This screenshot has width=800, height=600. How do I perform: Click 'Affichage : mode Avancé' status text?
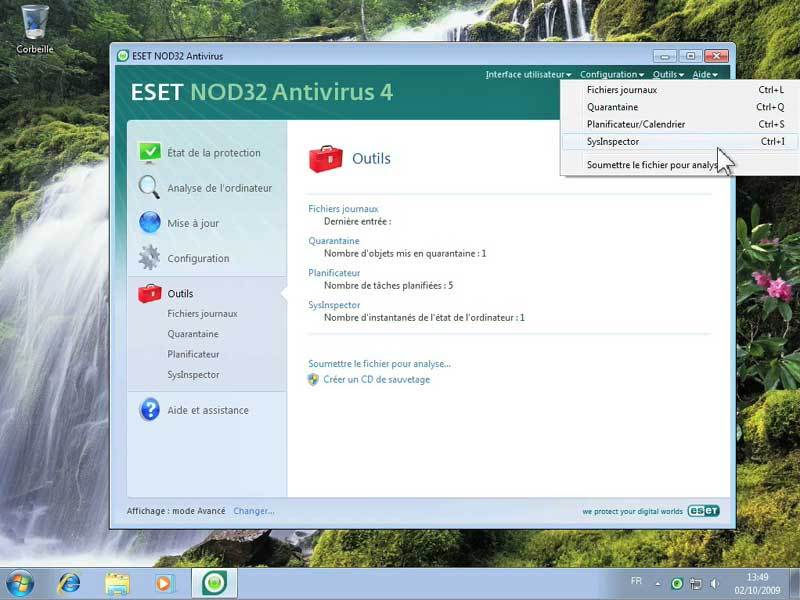176,511
